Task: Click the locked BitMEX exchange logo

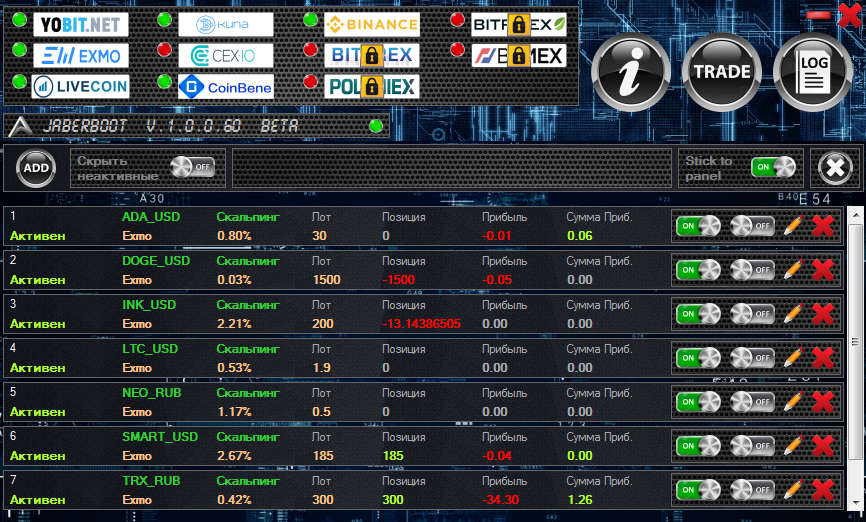Action: pyautogui.click(x=519, y=55)
